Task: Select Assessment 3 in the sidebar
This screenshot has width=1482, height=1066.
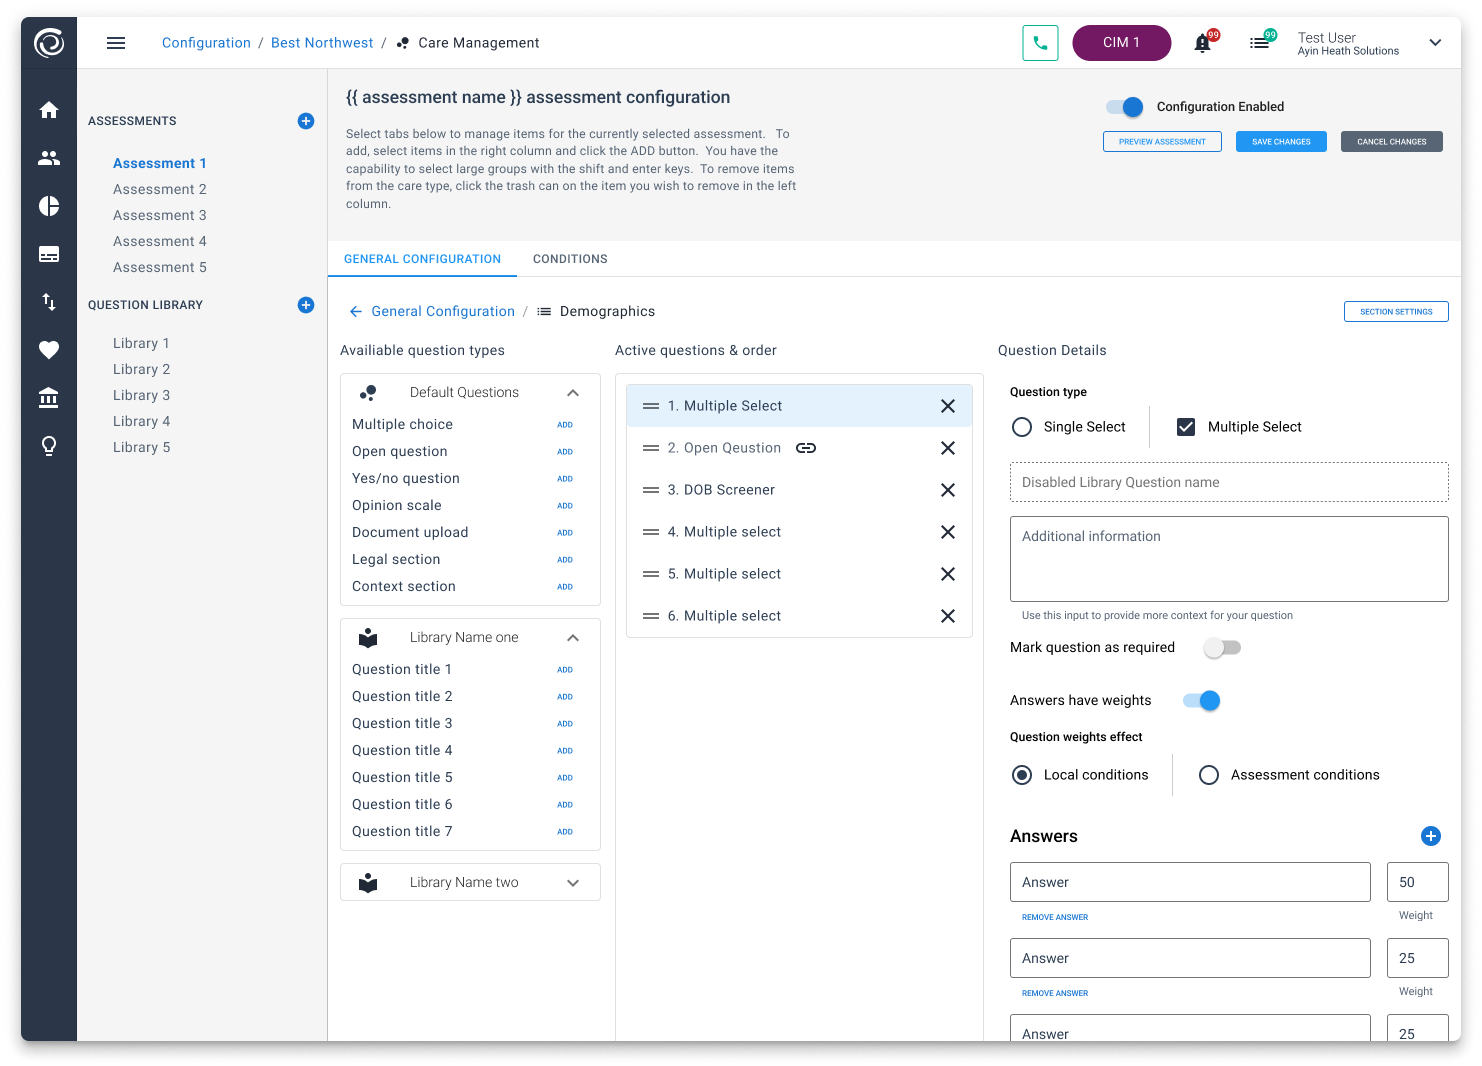Action: click(x=160, y=215)
